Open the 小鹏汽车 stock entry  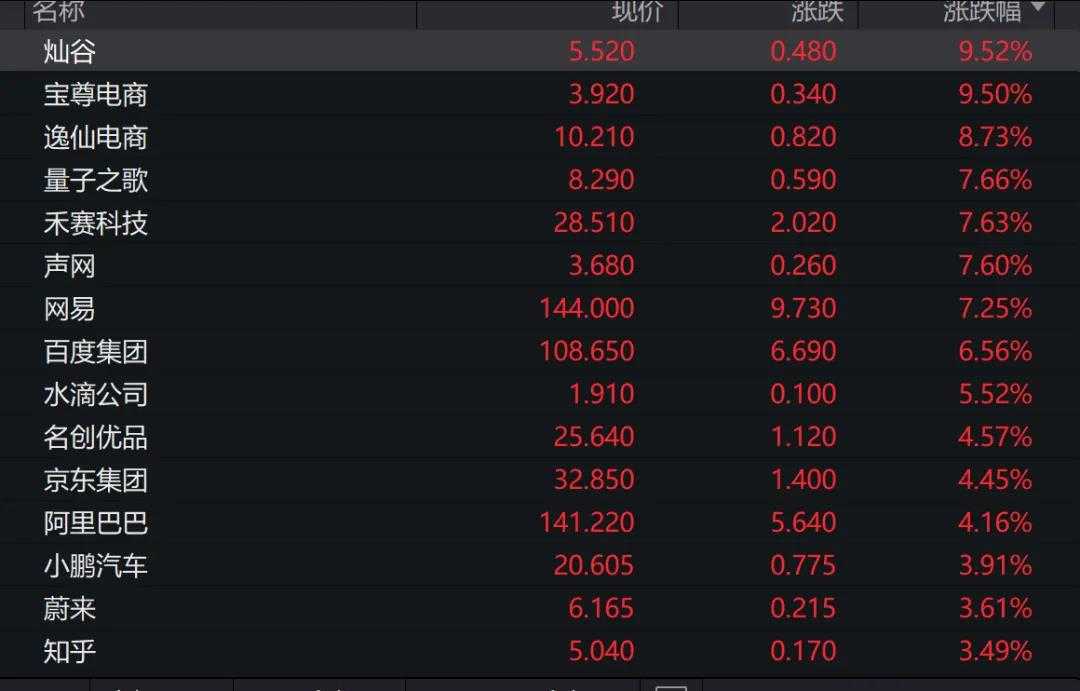(x=96, y=566)
